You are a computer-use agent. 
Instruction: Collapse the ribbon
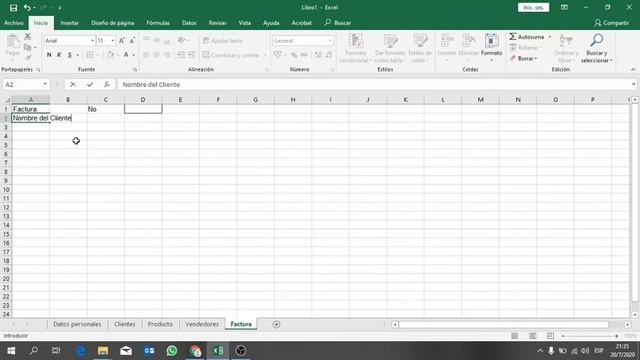pos(633,70)
